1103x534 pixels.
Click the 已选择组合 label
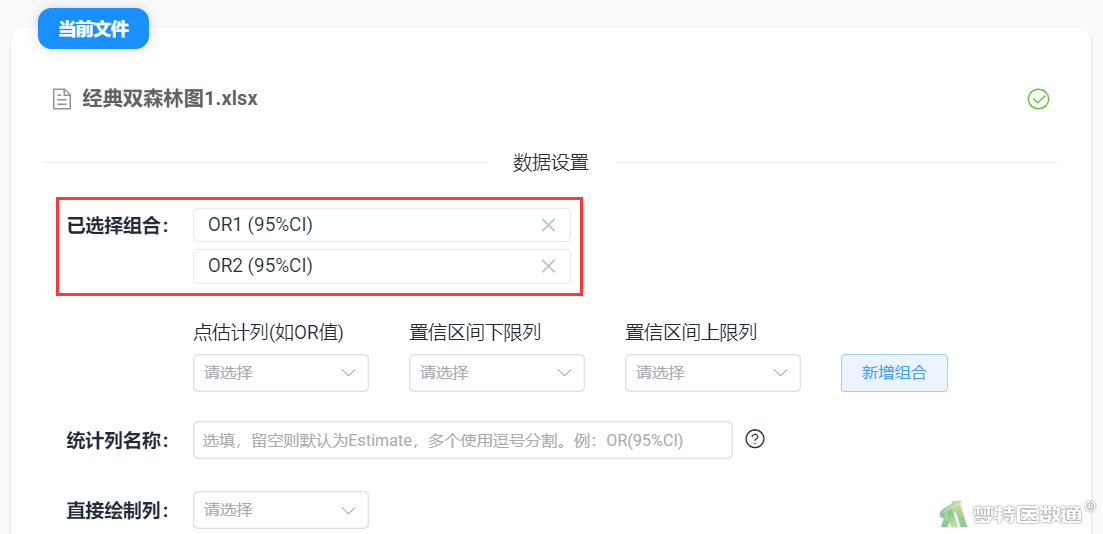tap(118, 226)
